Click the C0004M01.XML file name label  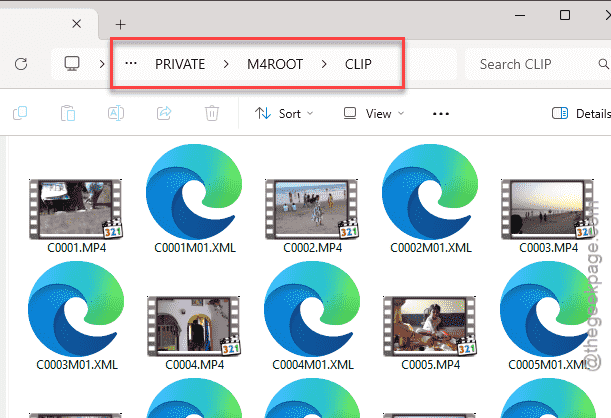coord(313,365)
